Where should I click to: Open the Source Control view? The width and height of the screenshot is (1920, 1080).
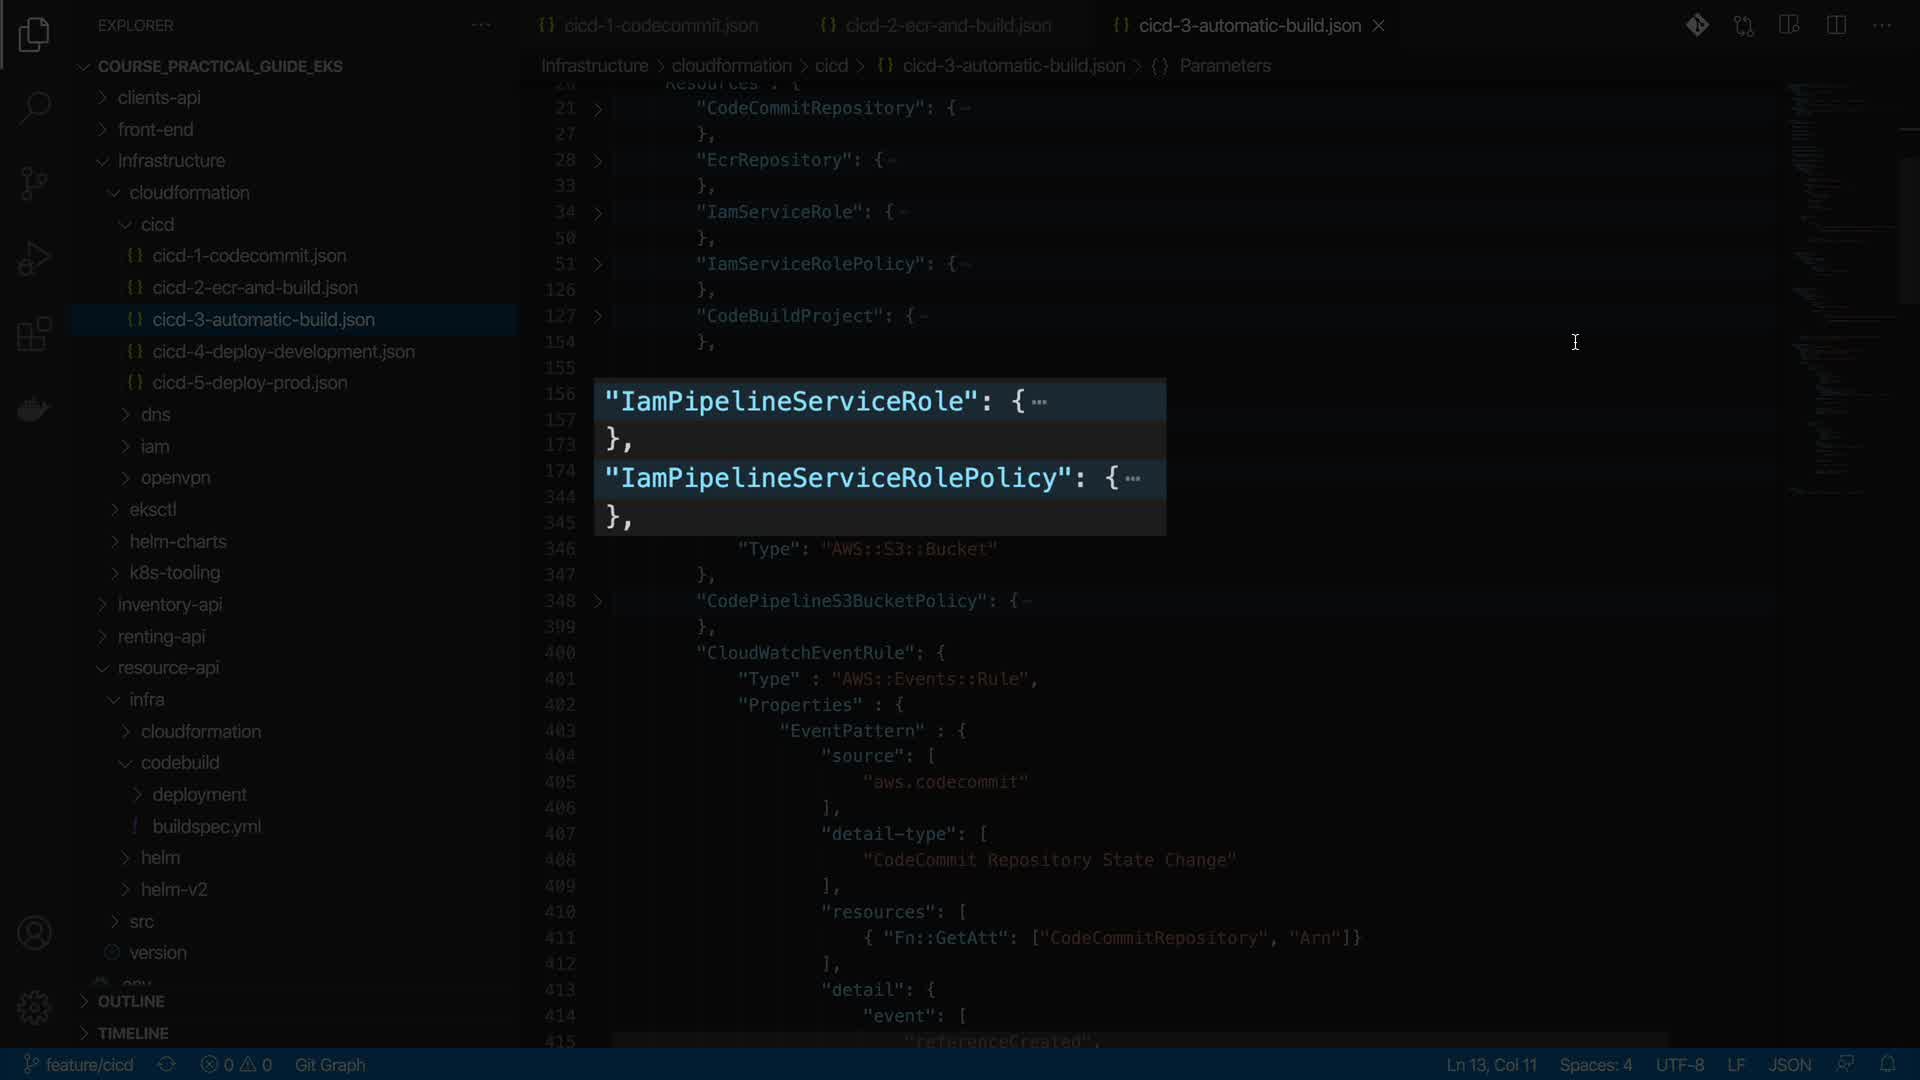(34, 183)
